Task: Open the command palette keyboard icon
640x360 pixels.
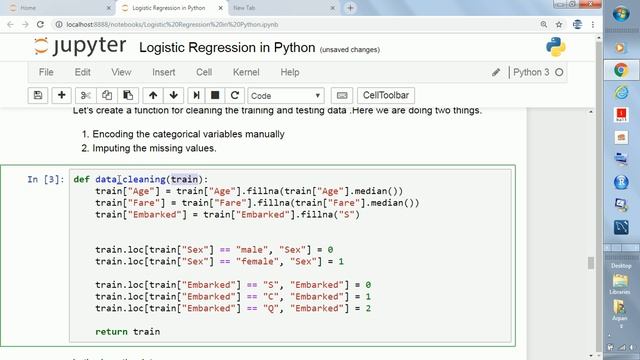Action: [x=342, y=96]
